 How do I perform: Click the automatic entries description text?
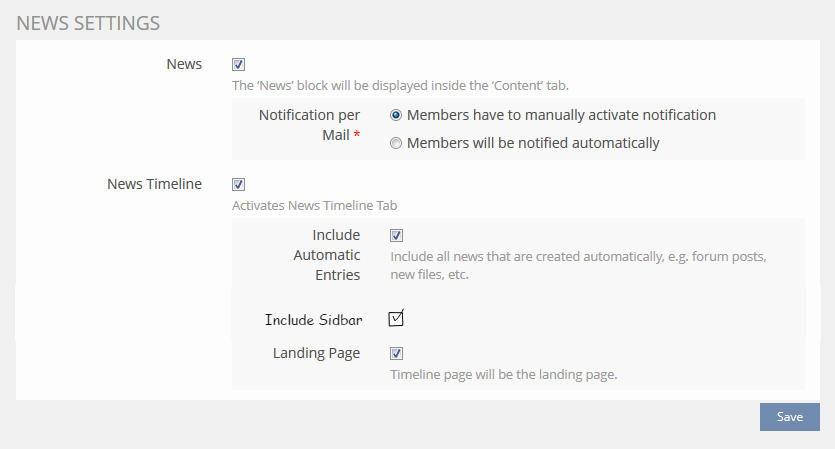[577, 265]
